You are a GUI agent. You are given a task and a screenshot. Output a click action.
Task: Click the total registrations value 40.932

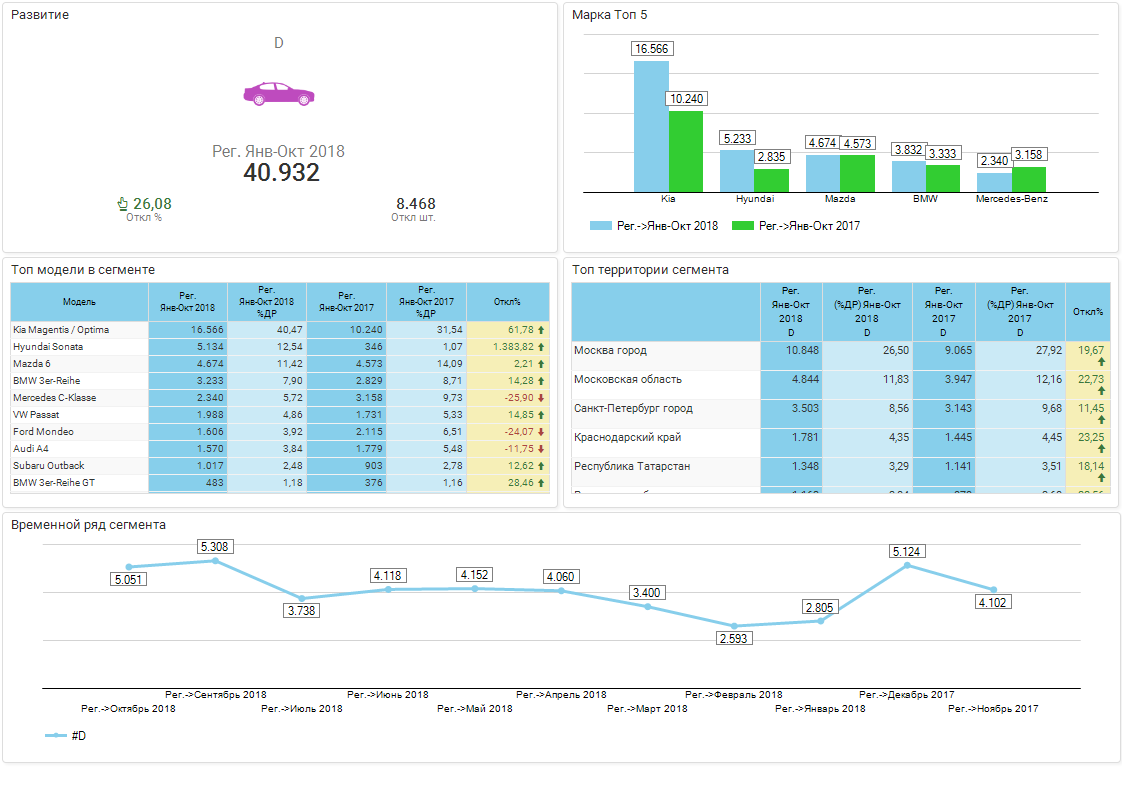(x=281, y=172)
